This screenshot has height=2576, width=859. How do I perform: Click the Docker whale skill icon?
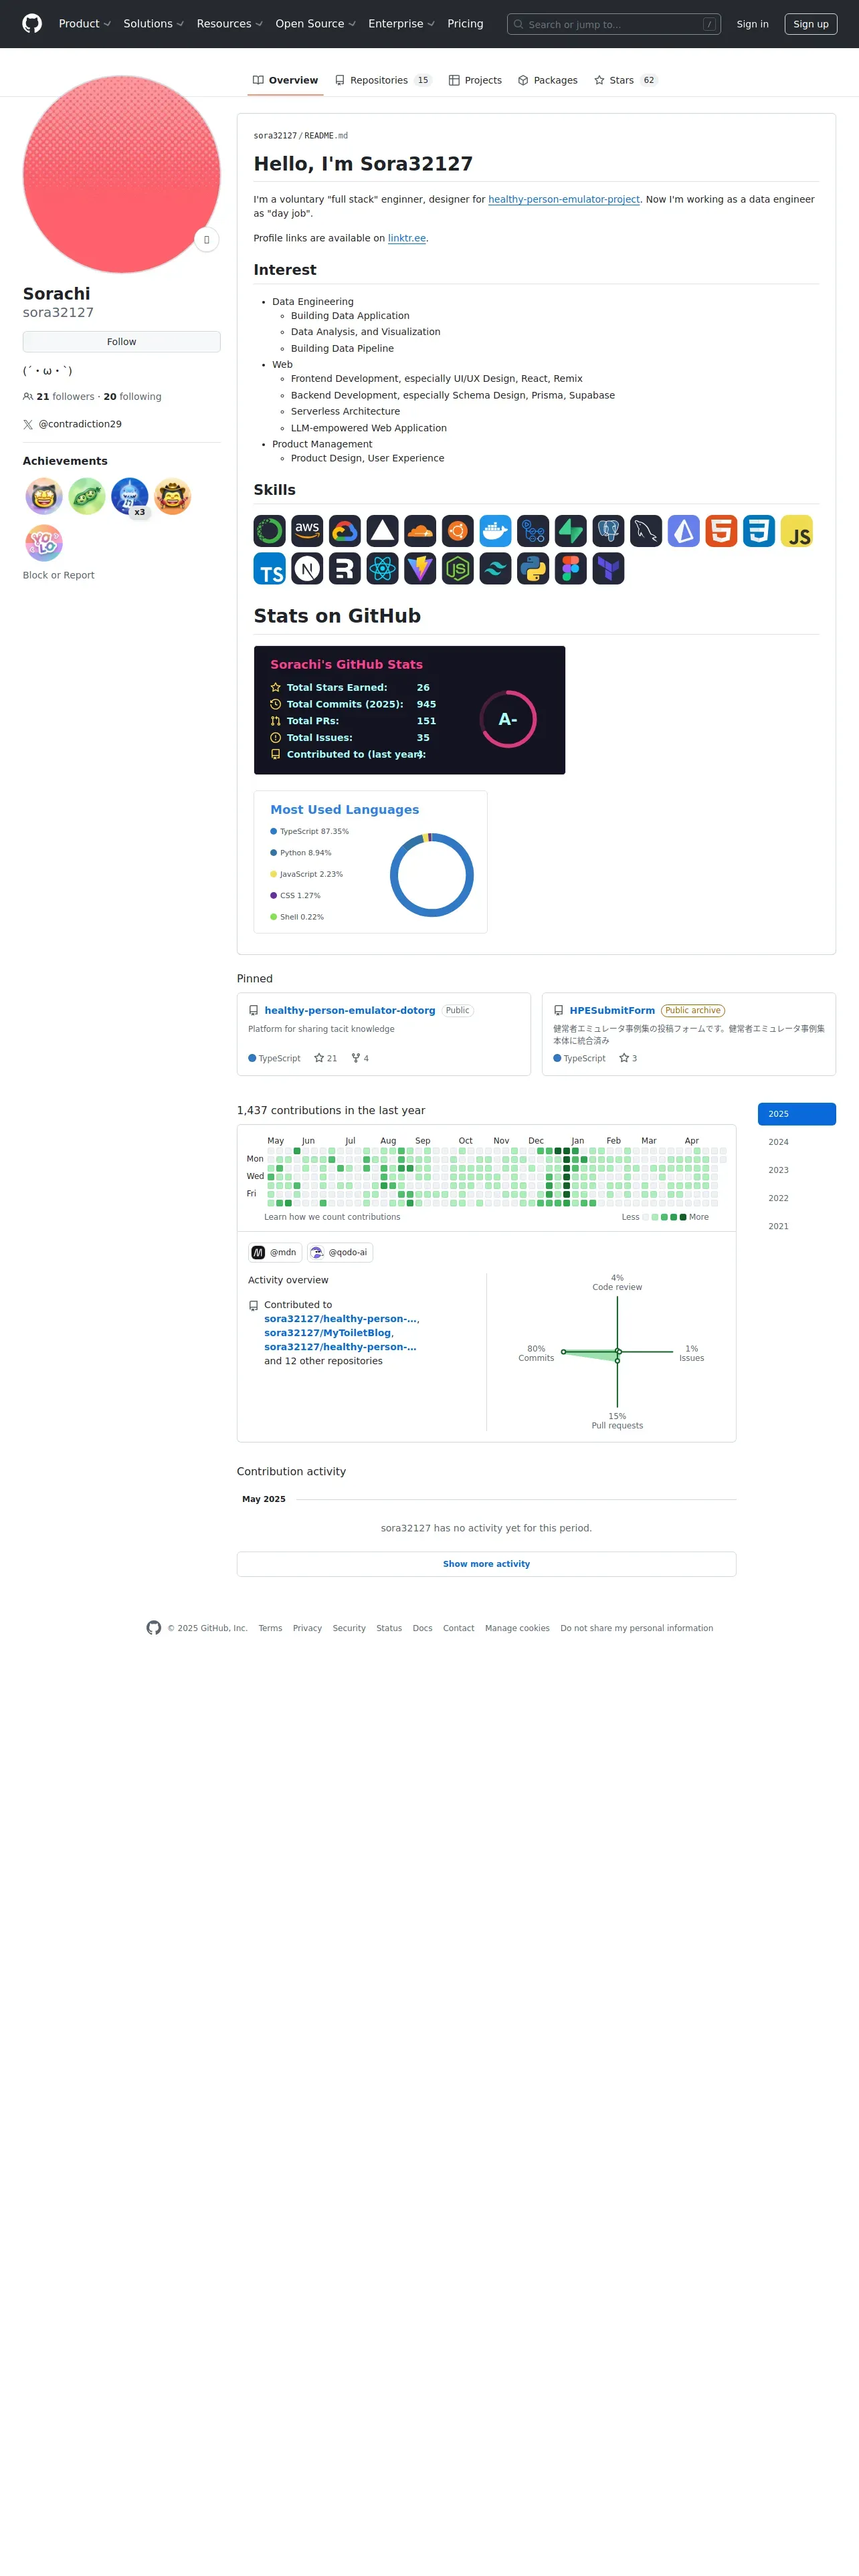point(495,531)
